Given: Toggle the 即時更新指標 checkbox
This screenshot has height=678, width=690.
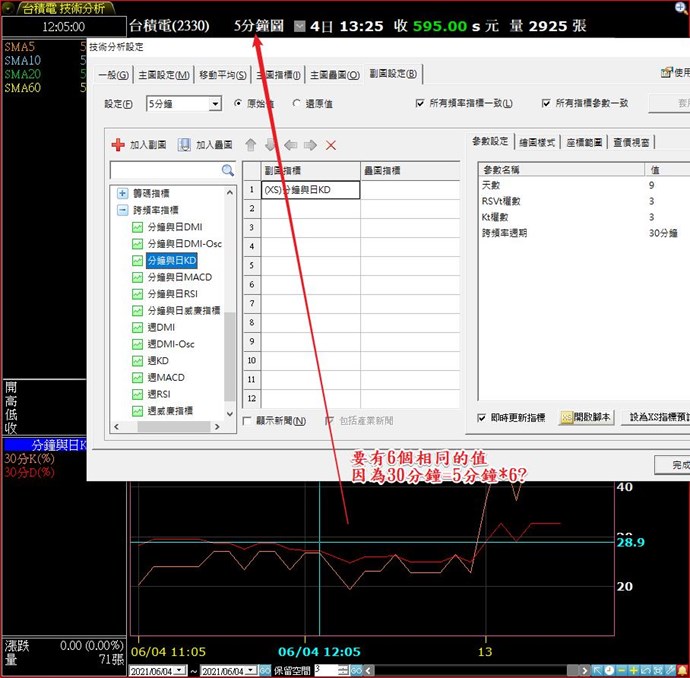Looking at the screenshot, I should point(482,417).
